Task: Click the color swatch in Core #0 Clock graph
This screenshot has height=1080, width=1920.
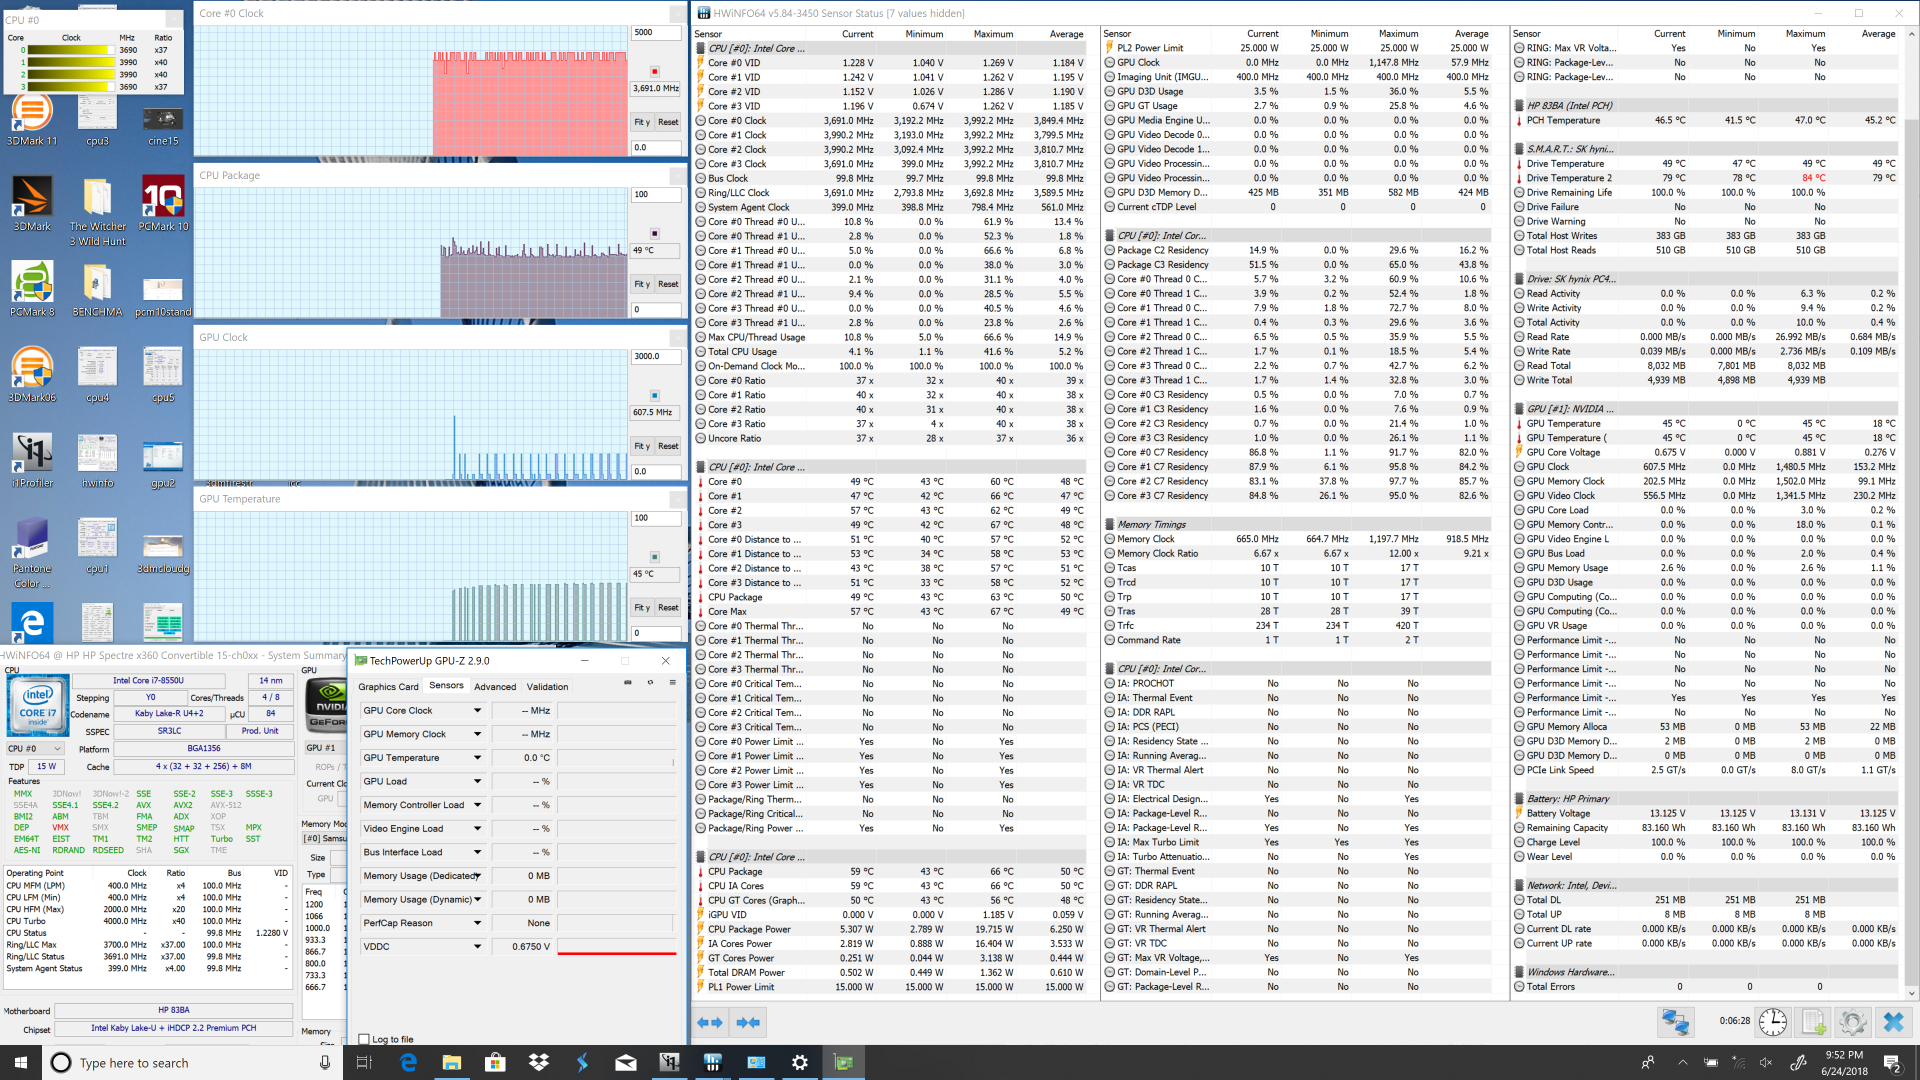Action: pos(655,72)
